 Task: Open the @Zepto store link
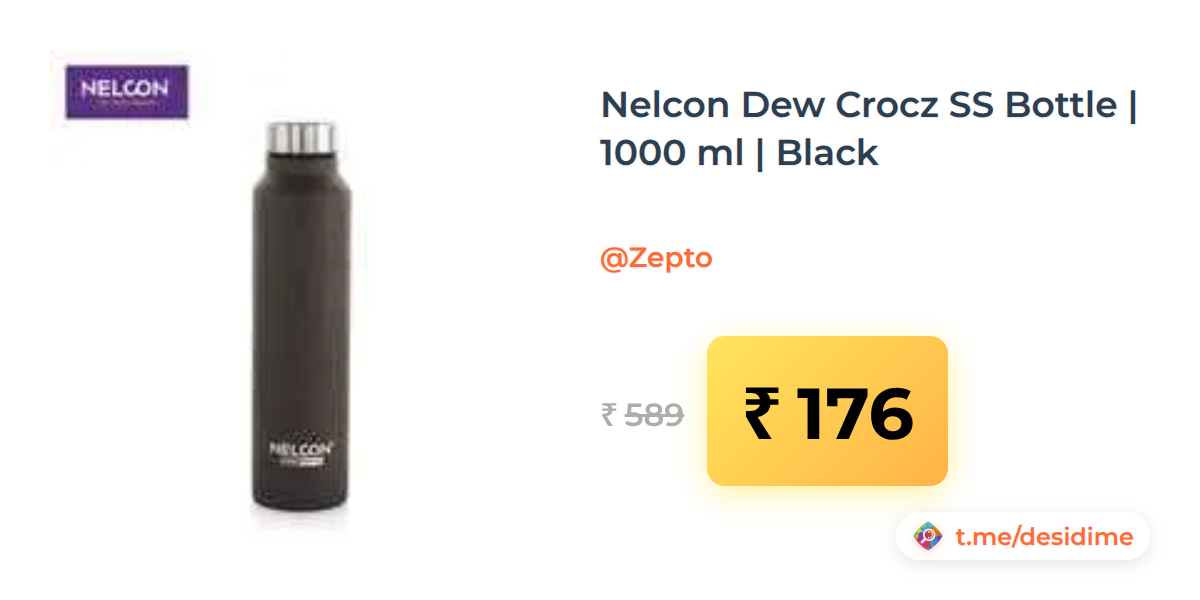(x=656, y=258)
